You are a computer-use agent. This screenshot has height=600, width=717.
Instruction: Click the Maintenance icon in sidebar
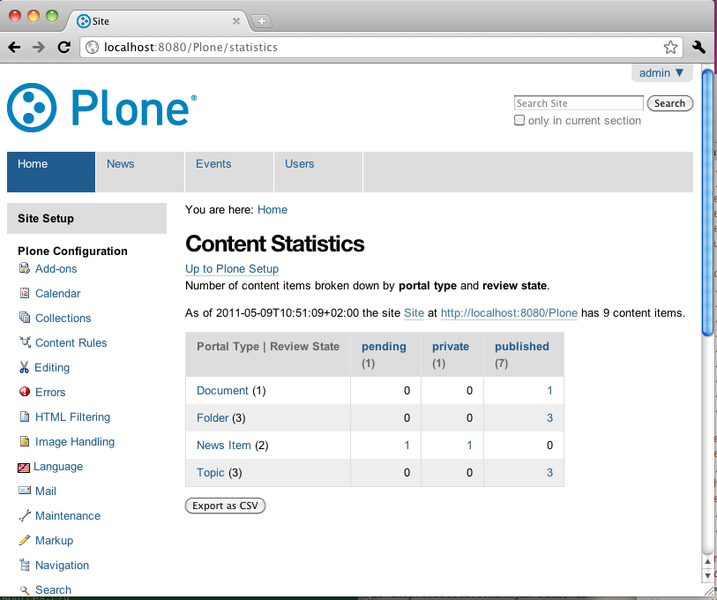[x=25, y=516]
